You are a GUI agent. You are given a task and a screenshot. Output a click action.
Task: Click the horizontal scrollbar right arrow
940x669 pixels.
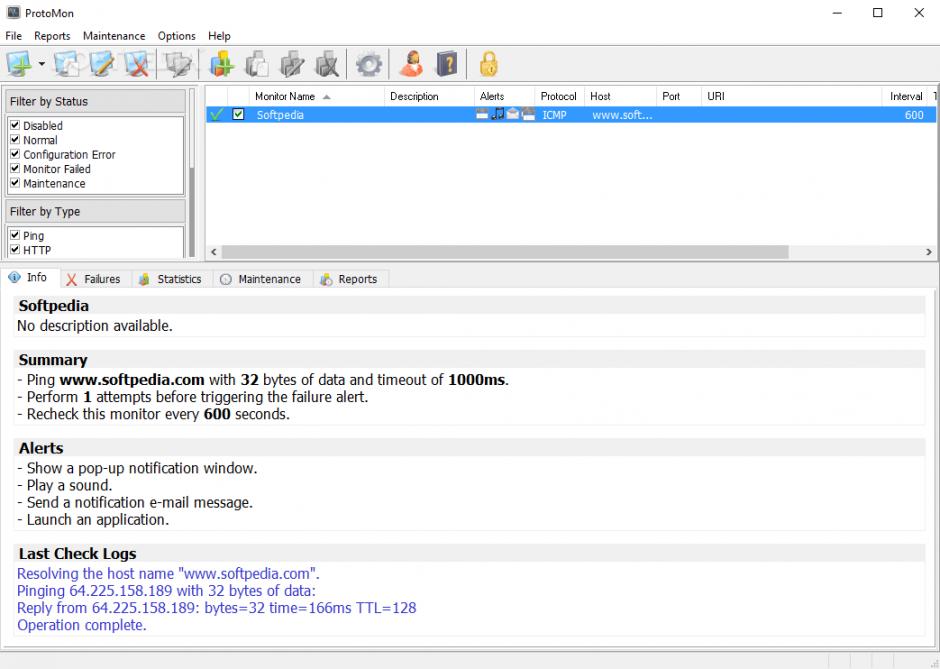pyautogui.click(x=929, y=252)
